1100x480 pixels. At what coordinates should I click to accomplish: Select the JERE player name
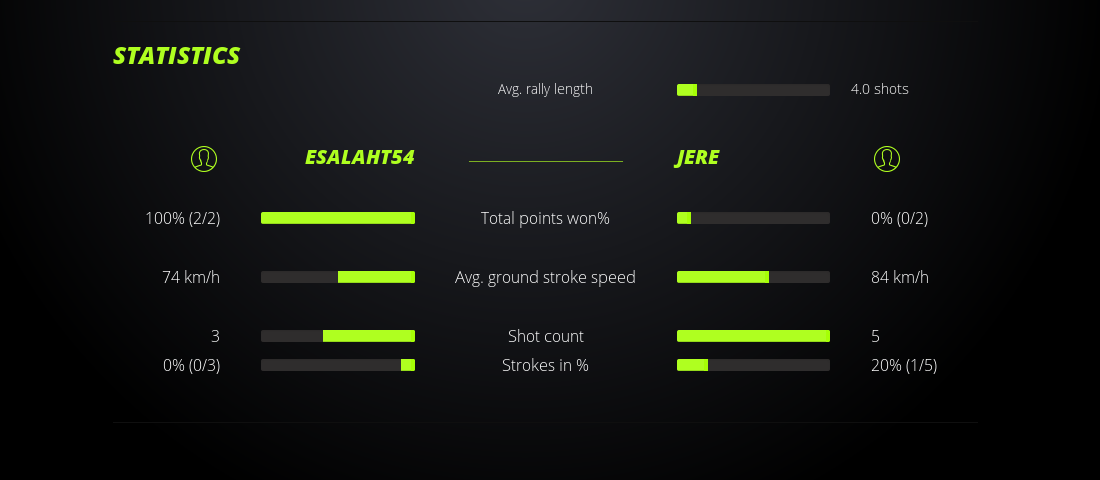(x=697, y=158)
